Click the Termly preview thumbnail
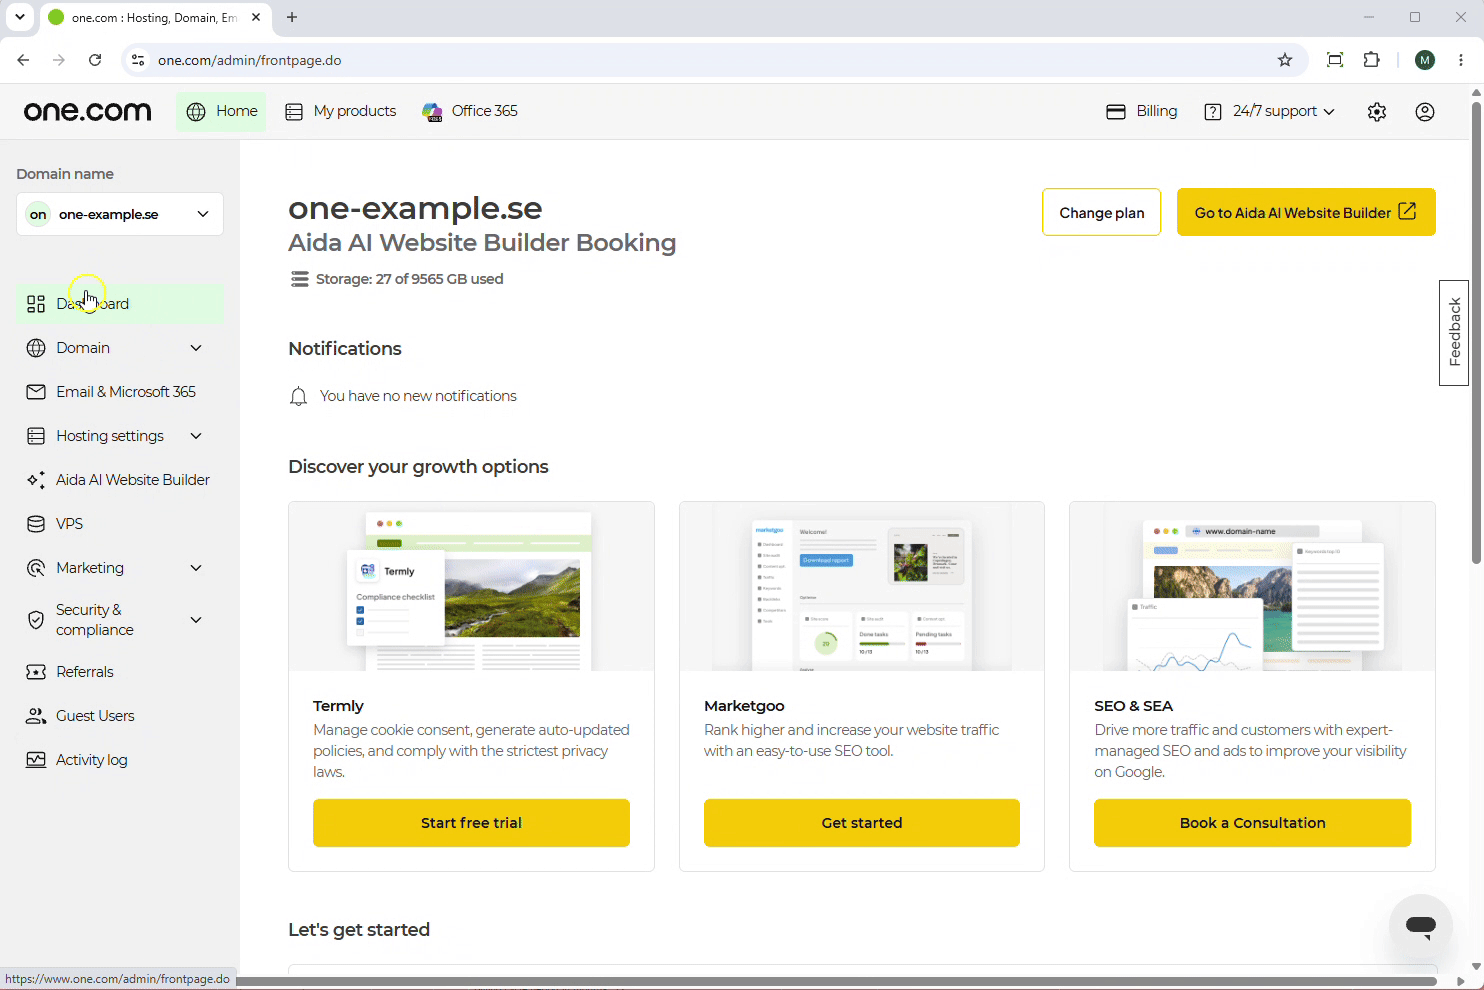 coord(471,587)
